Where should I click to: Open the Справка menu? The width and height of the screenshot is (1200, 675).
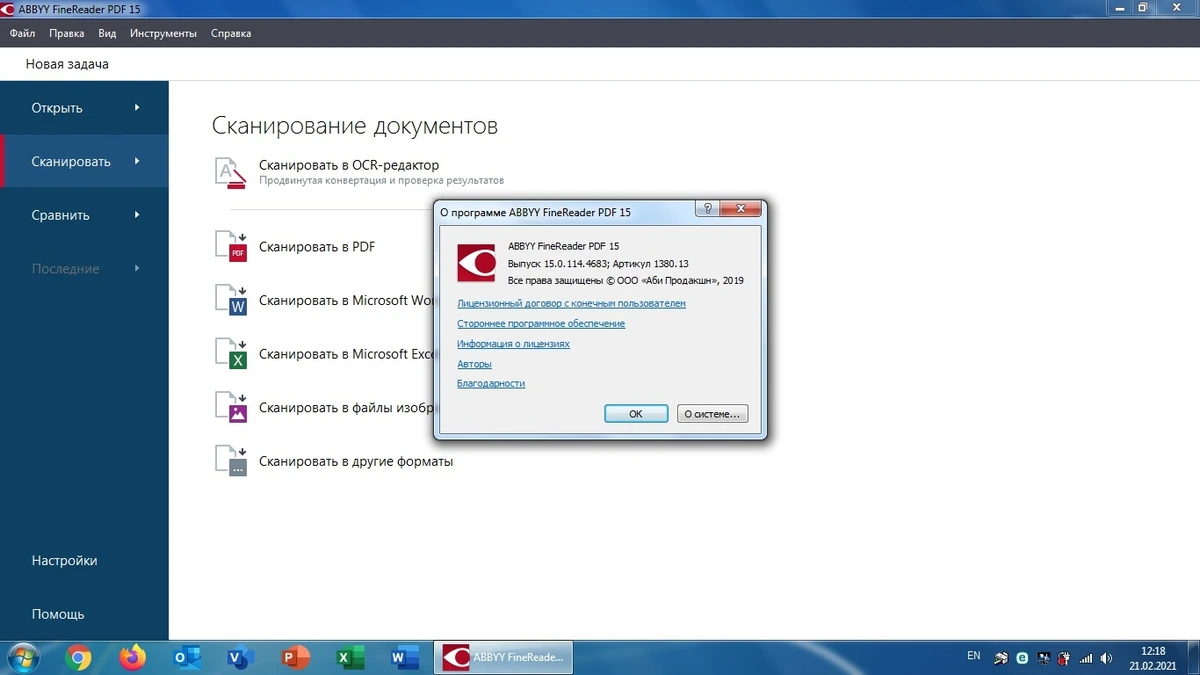point(231,33)
